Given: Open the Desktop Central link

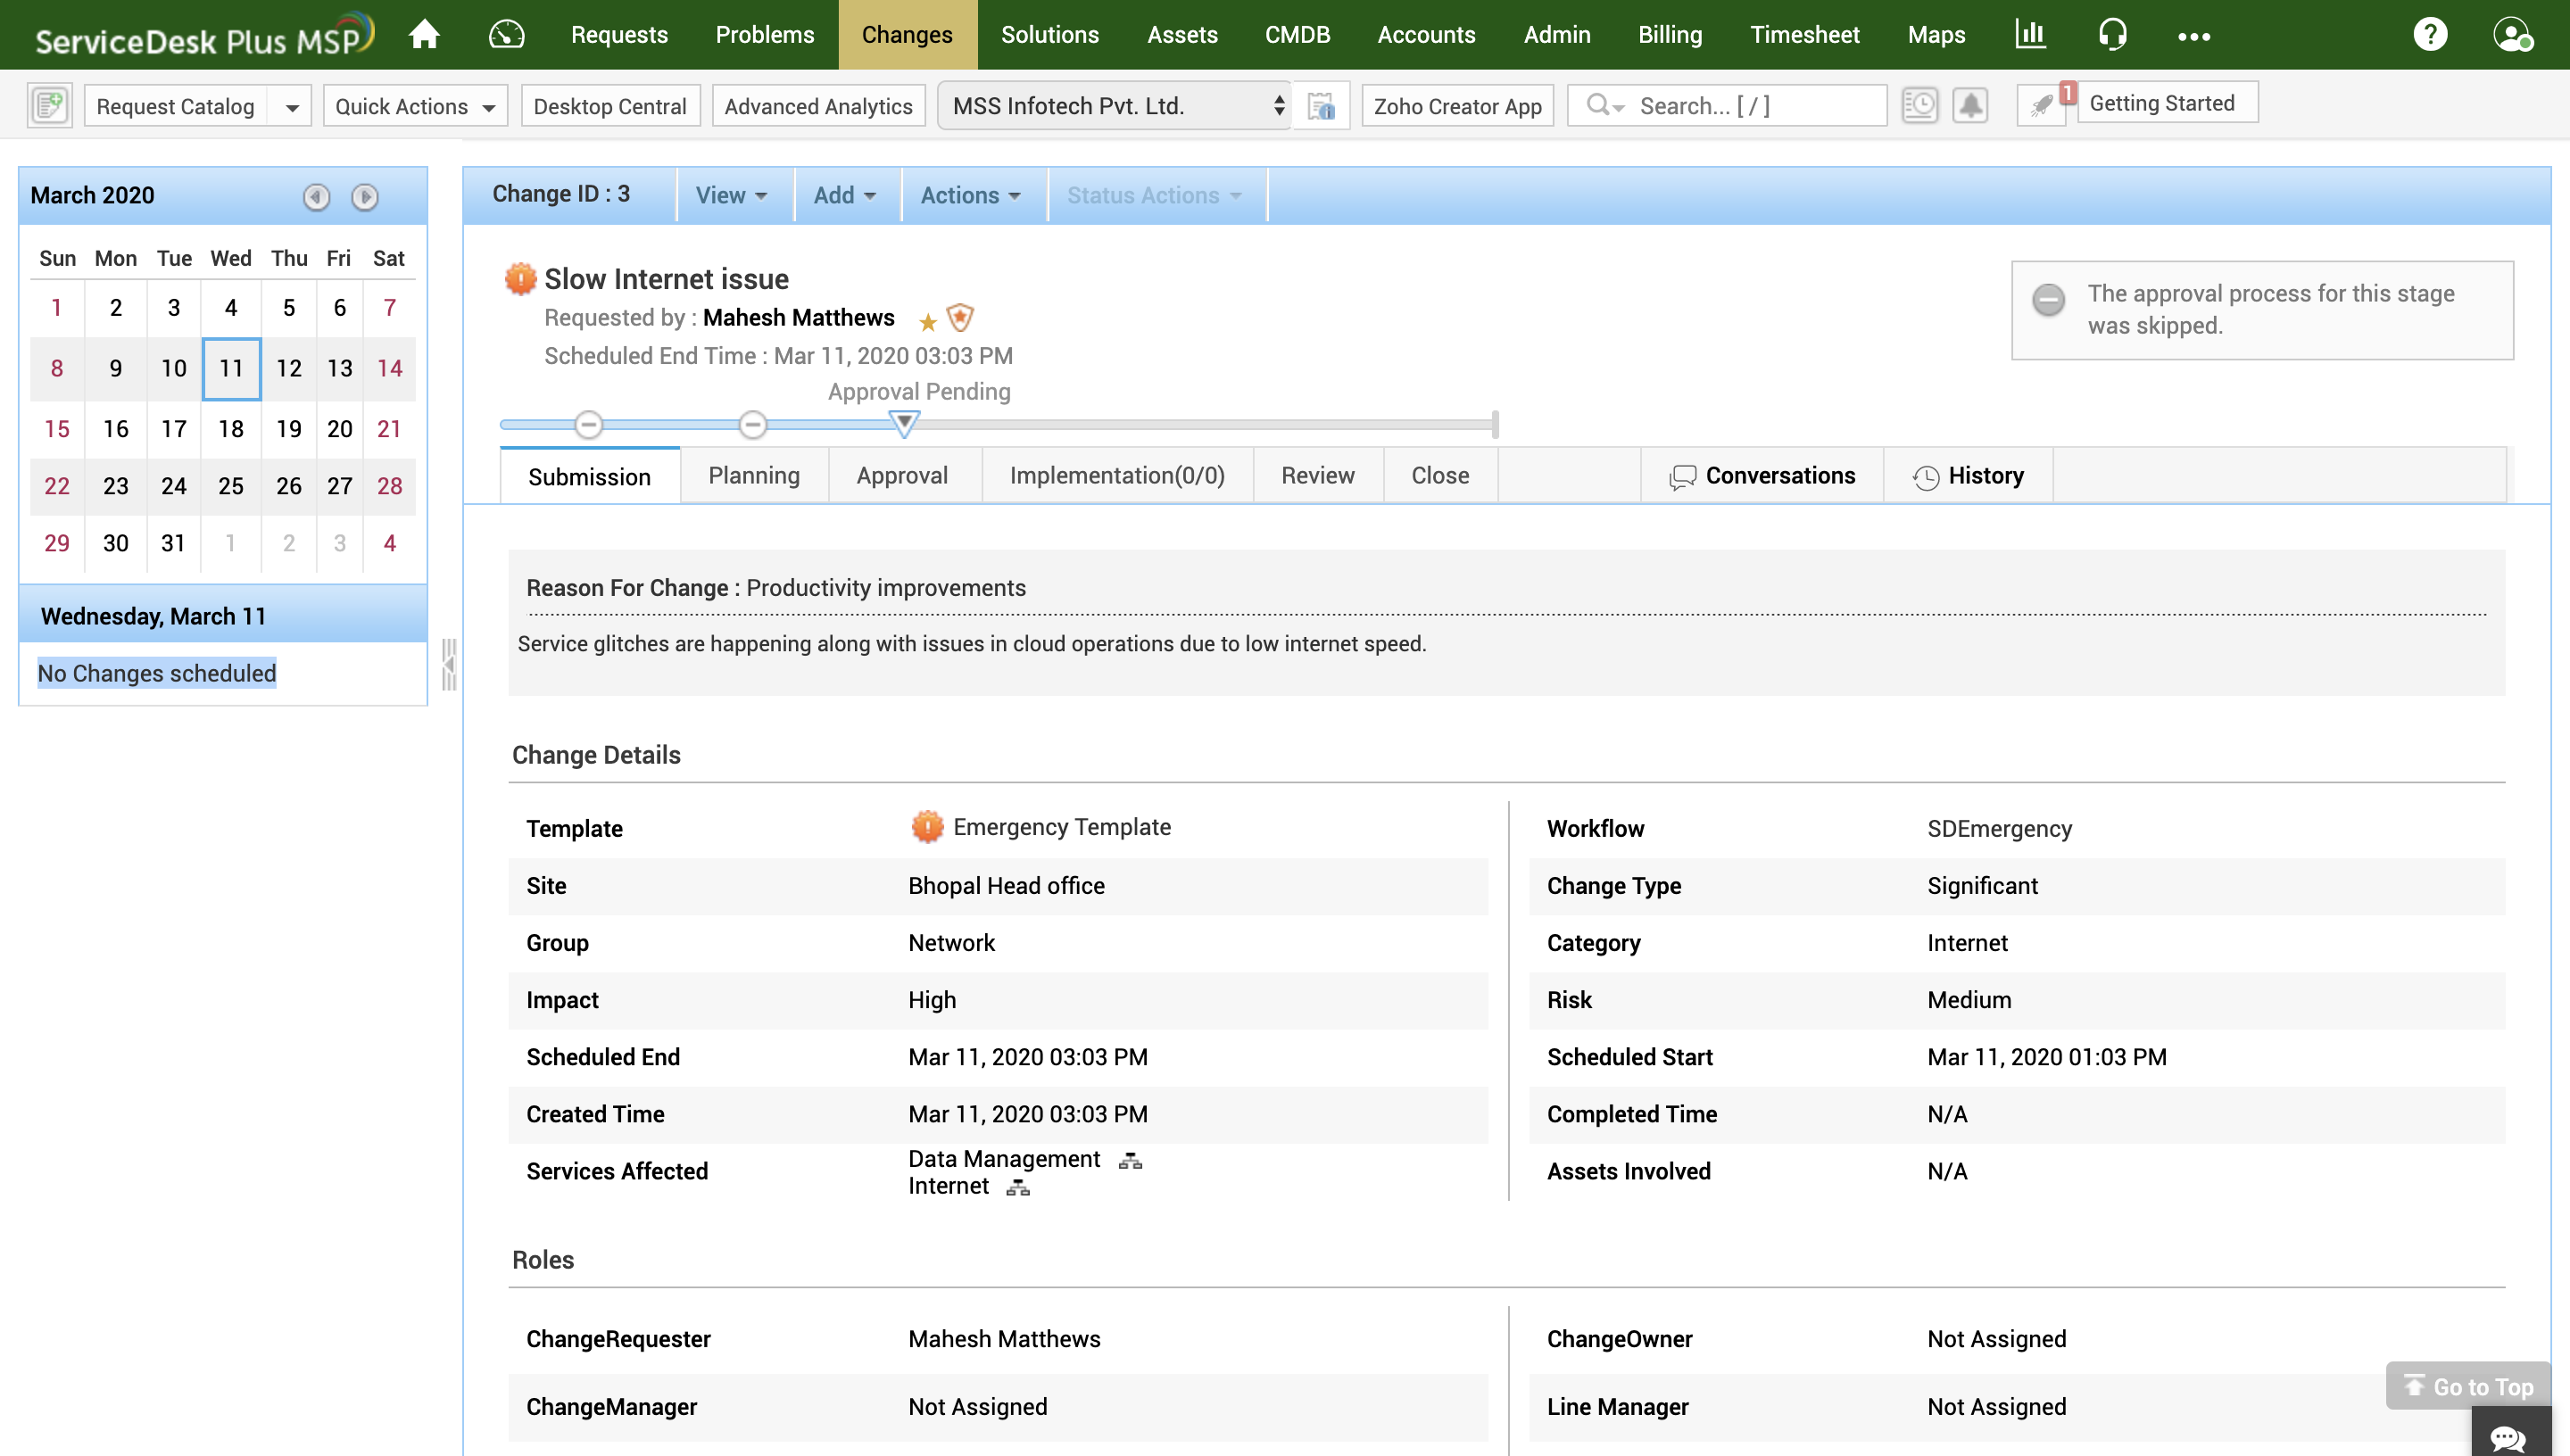Looking at the screenshot, I should [x=609, y=106].
